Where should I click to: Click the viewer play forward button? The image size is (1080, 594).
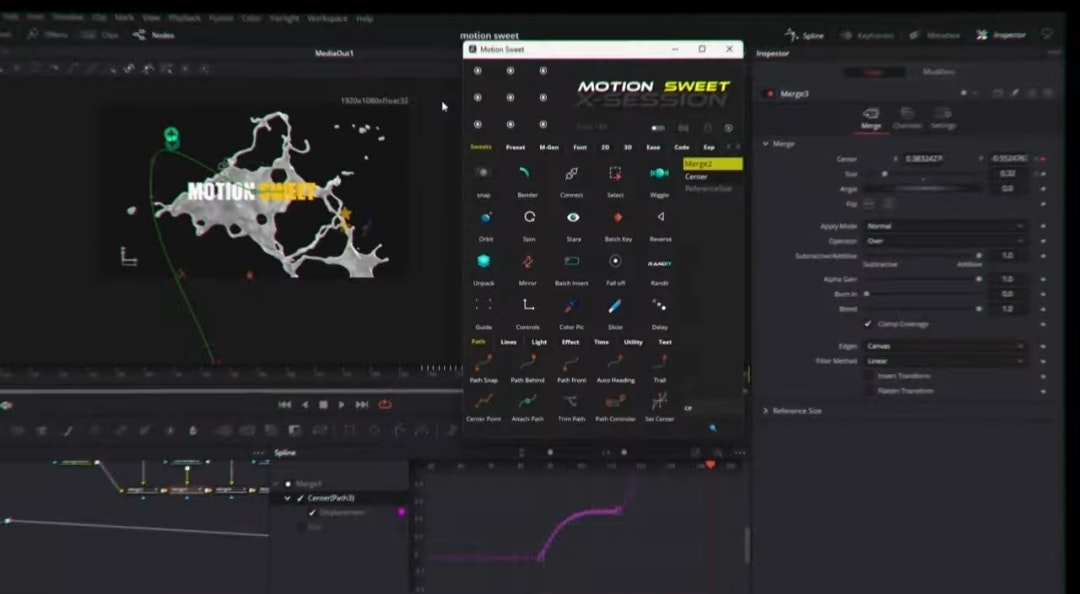pyautogui.click(x=342, y=405)
